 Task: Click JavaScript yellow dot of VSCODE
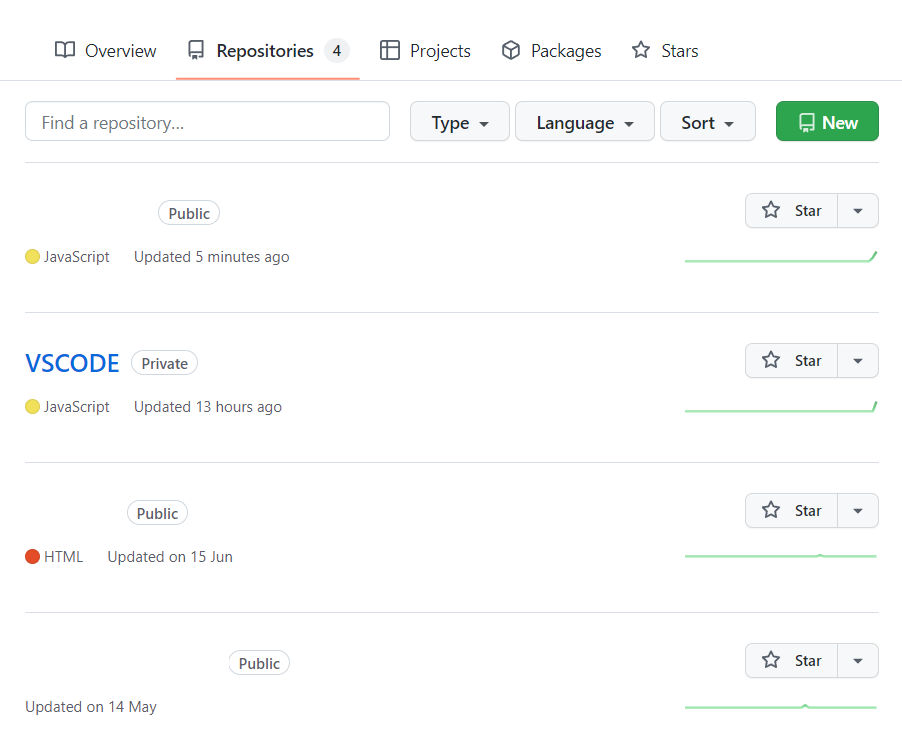[x=32, y=407]
